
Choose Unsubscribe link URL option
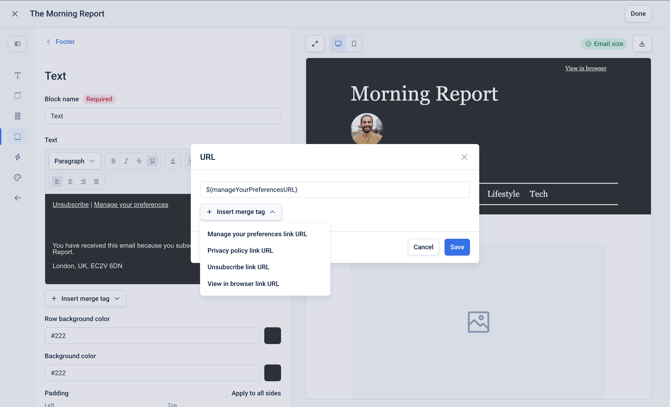tap(238, 267)
